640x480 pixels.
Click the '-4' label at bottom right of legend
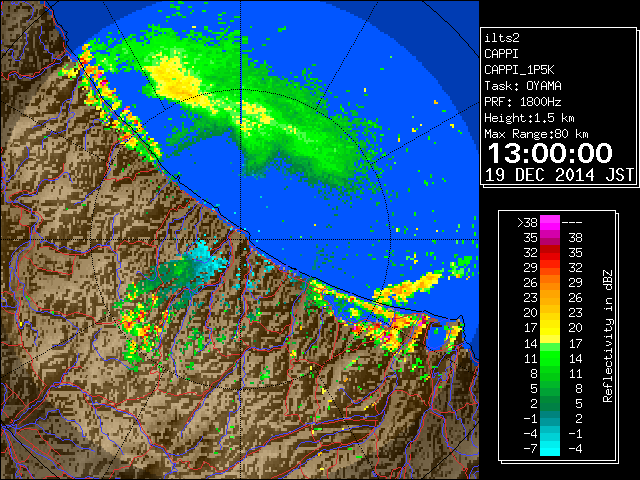pyautogui.click(x=575, y=449)
